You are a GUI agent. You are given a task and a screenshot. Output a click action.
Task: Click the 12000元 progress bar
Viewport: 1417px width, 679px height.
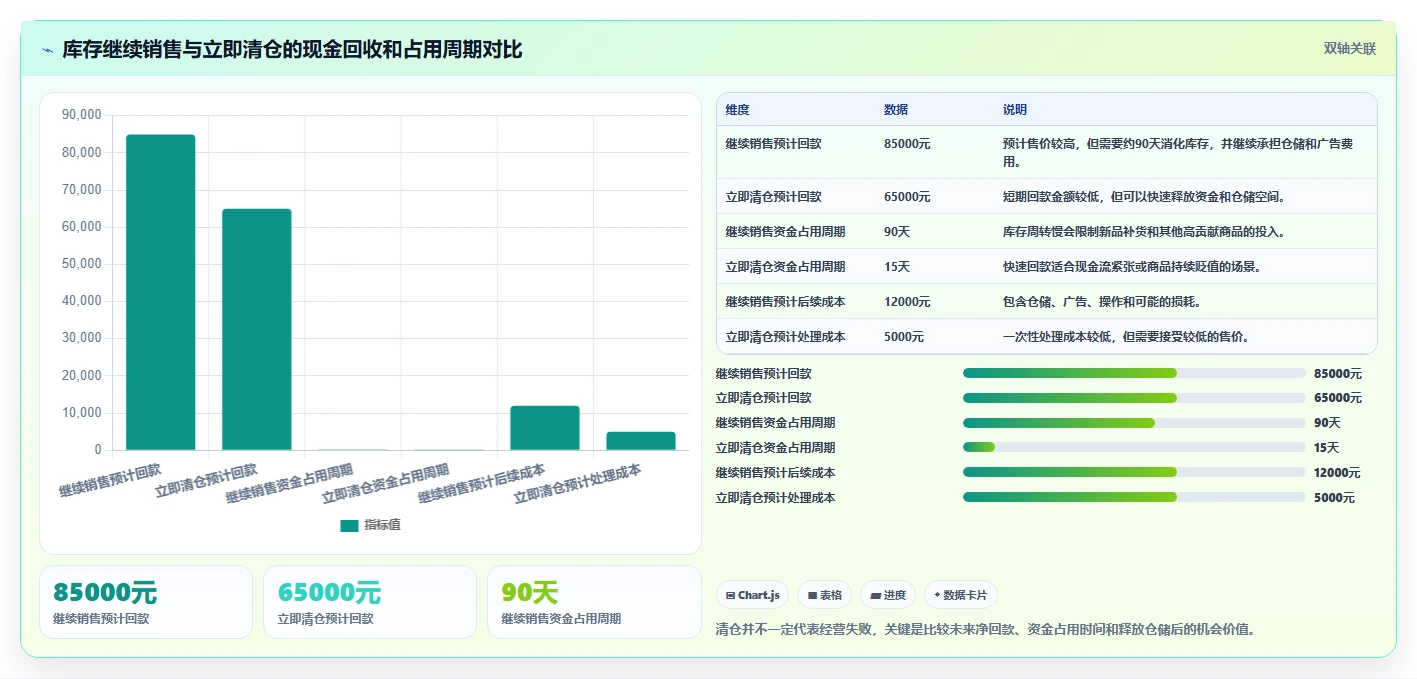pos(1134,472)
